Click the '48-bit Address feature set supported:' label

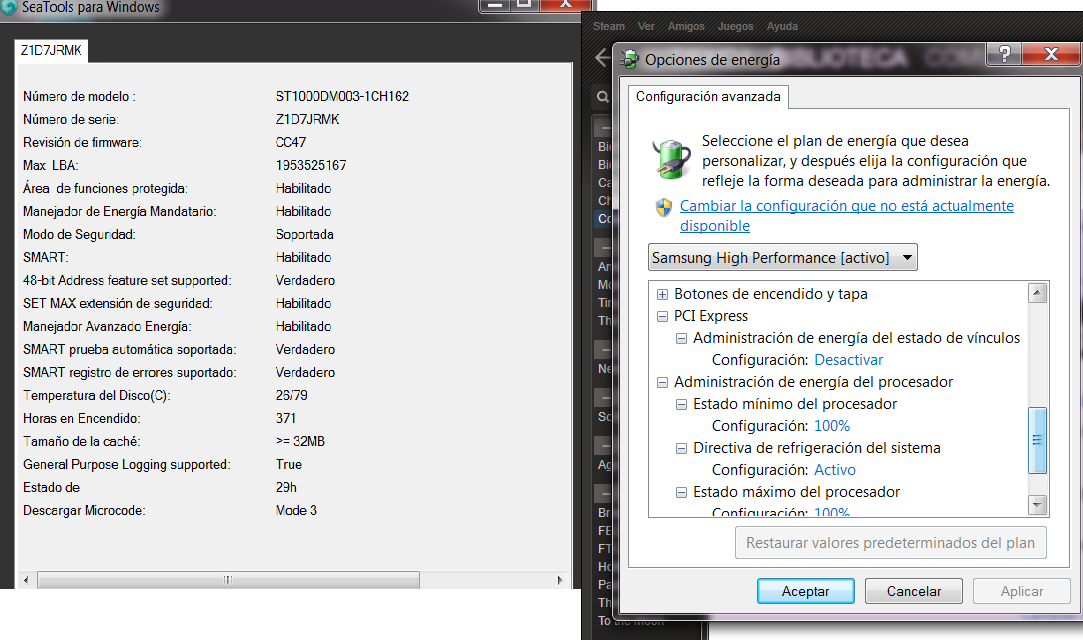pos(127,280)
